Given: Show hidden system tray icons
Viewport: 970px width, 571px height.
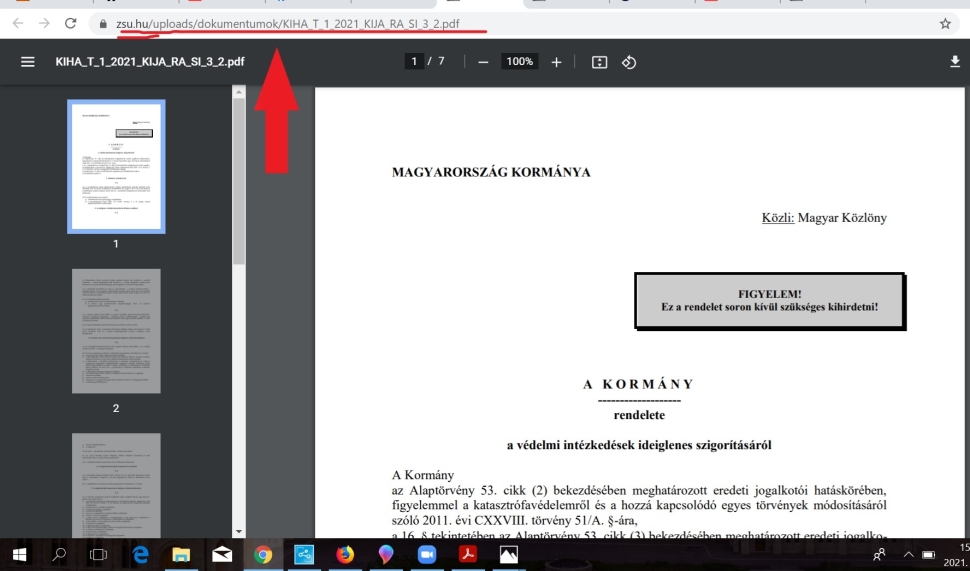Looking at the screenshot, I should coord(908,555).
